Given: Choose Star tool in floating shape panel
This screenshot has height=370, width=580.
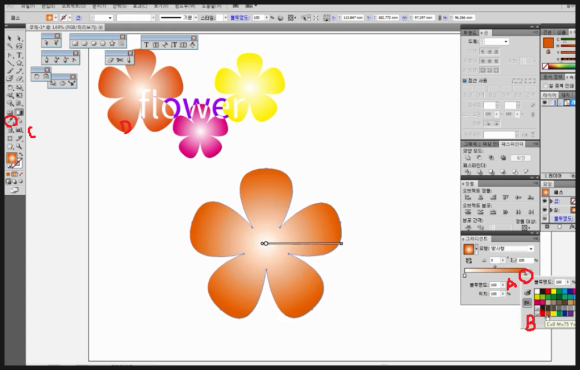Looking at the screenshot, I should pyautogui.click(x=112, y=44).
